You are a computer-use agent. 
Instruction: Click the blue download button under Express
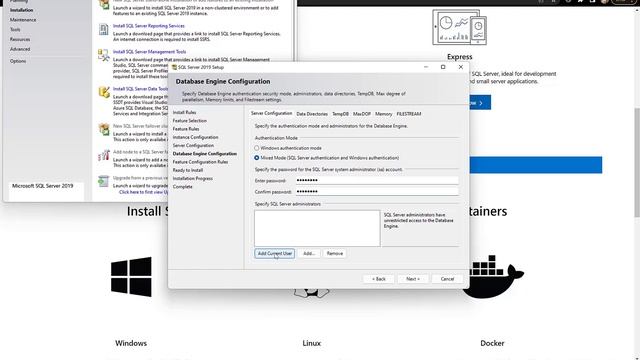click(x=480, y=103)
